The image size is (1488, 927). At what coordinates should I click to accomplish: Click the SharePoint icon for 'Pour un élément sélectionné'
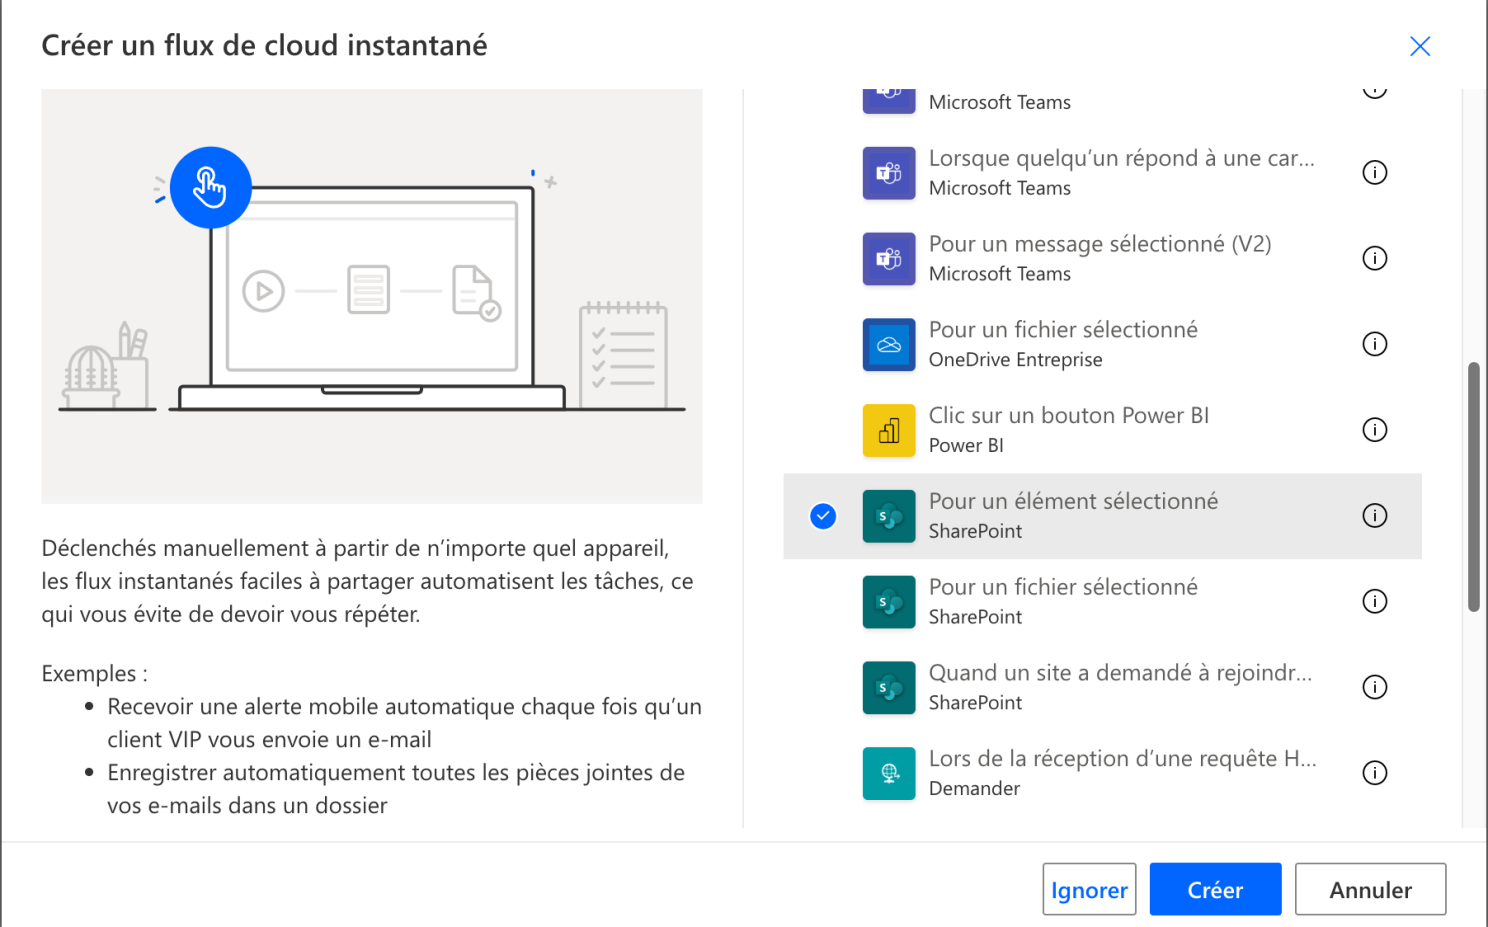(889, 516)
